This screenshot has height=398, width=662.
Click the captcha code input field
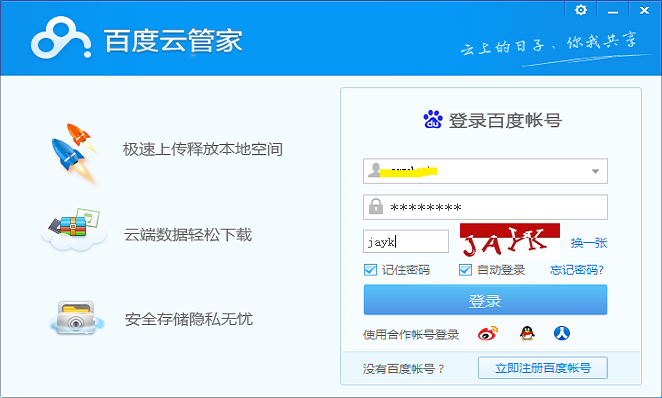click(x=406, y=241)
